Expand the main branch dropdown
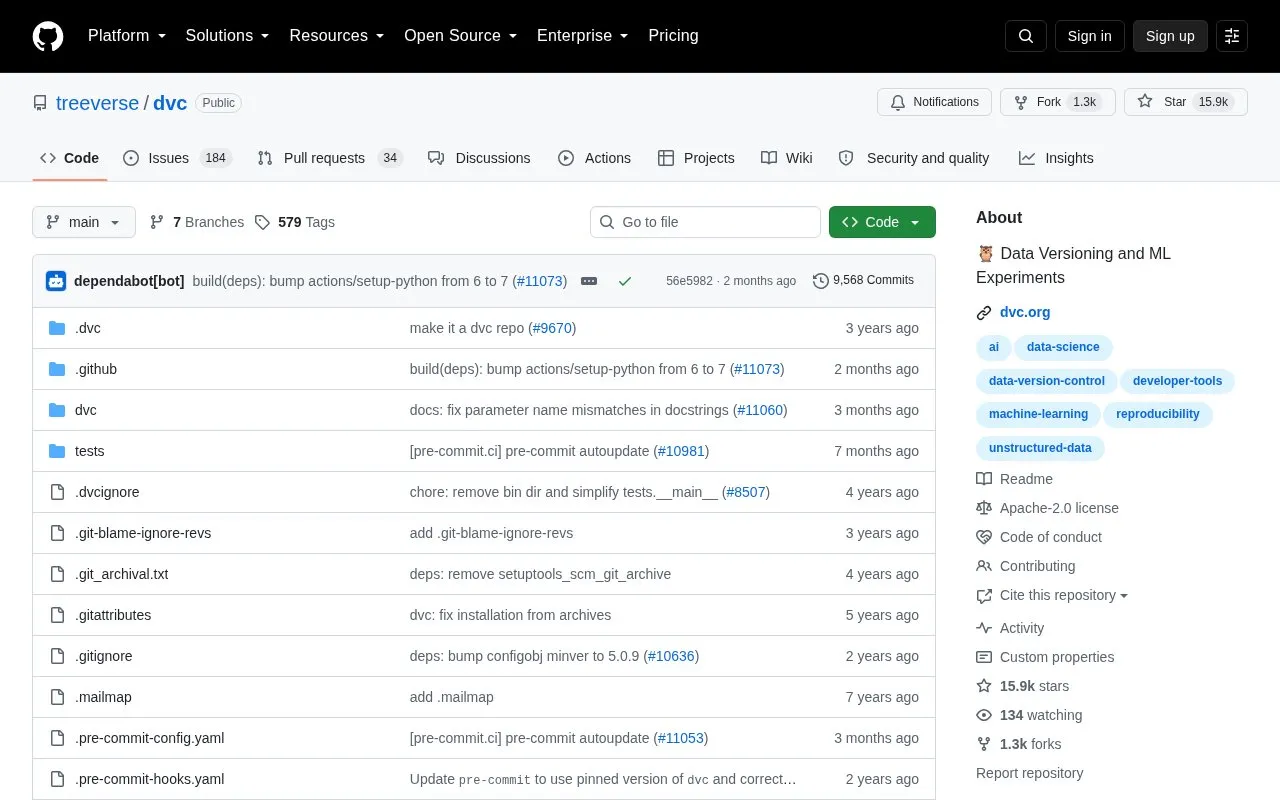This screenshot has width=1280, height=800. coord(84,222)
